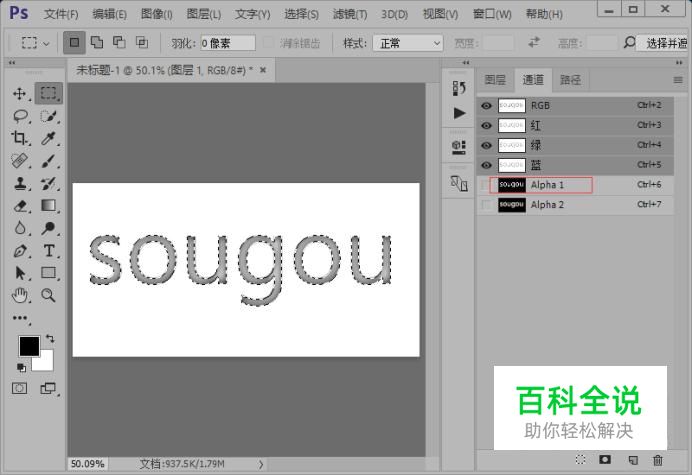Open the Edit Toolbar three-dots menu
This screenshot has width=692, height=475.
(20, 318)
